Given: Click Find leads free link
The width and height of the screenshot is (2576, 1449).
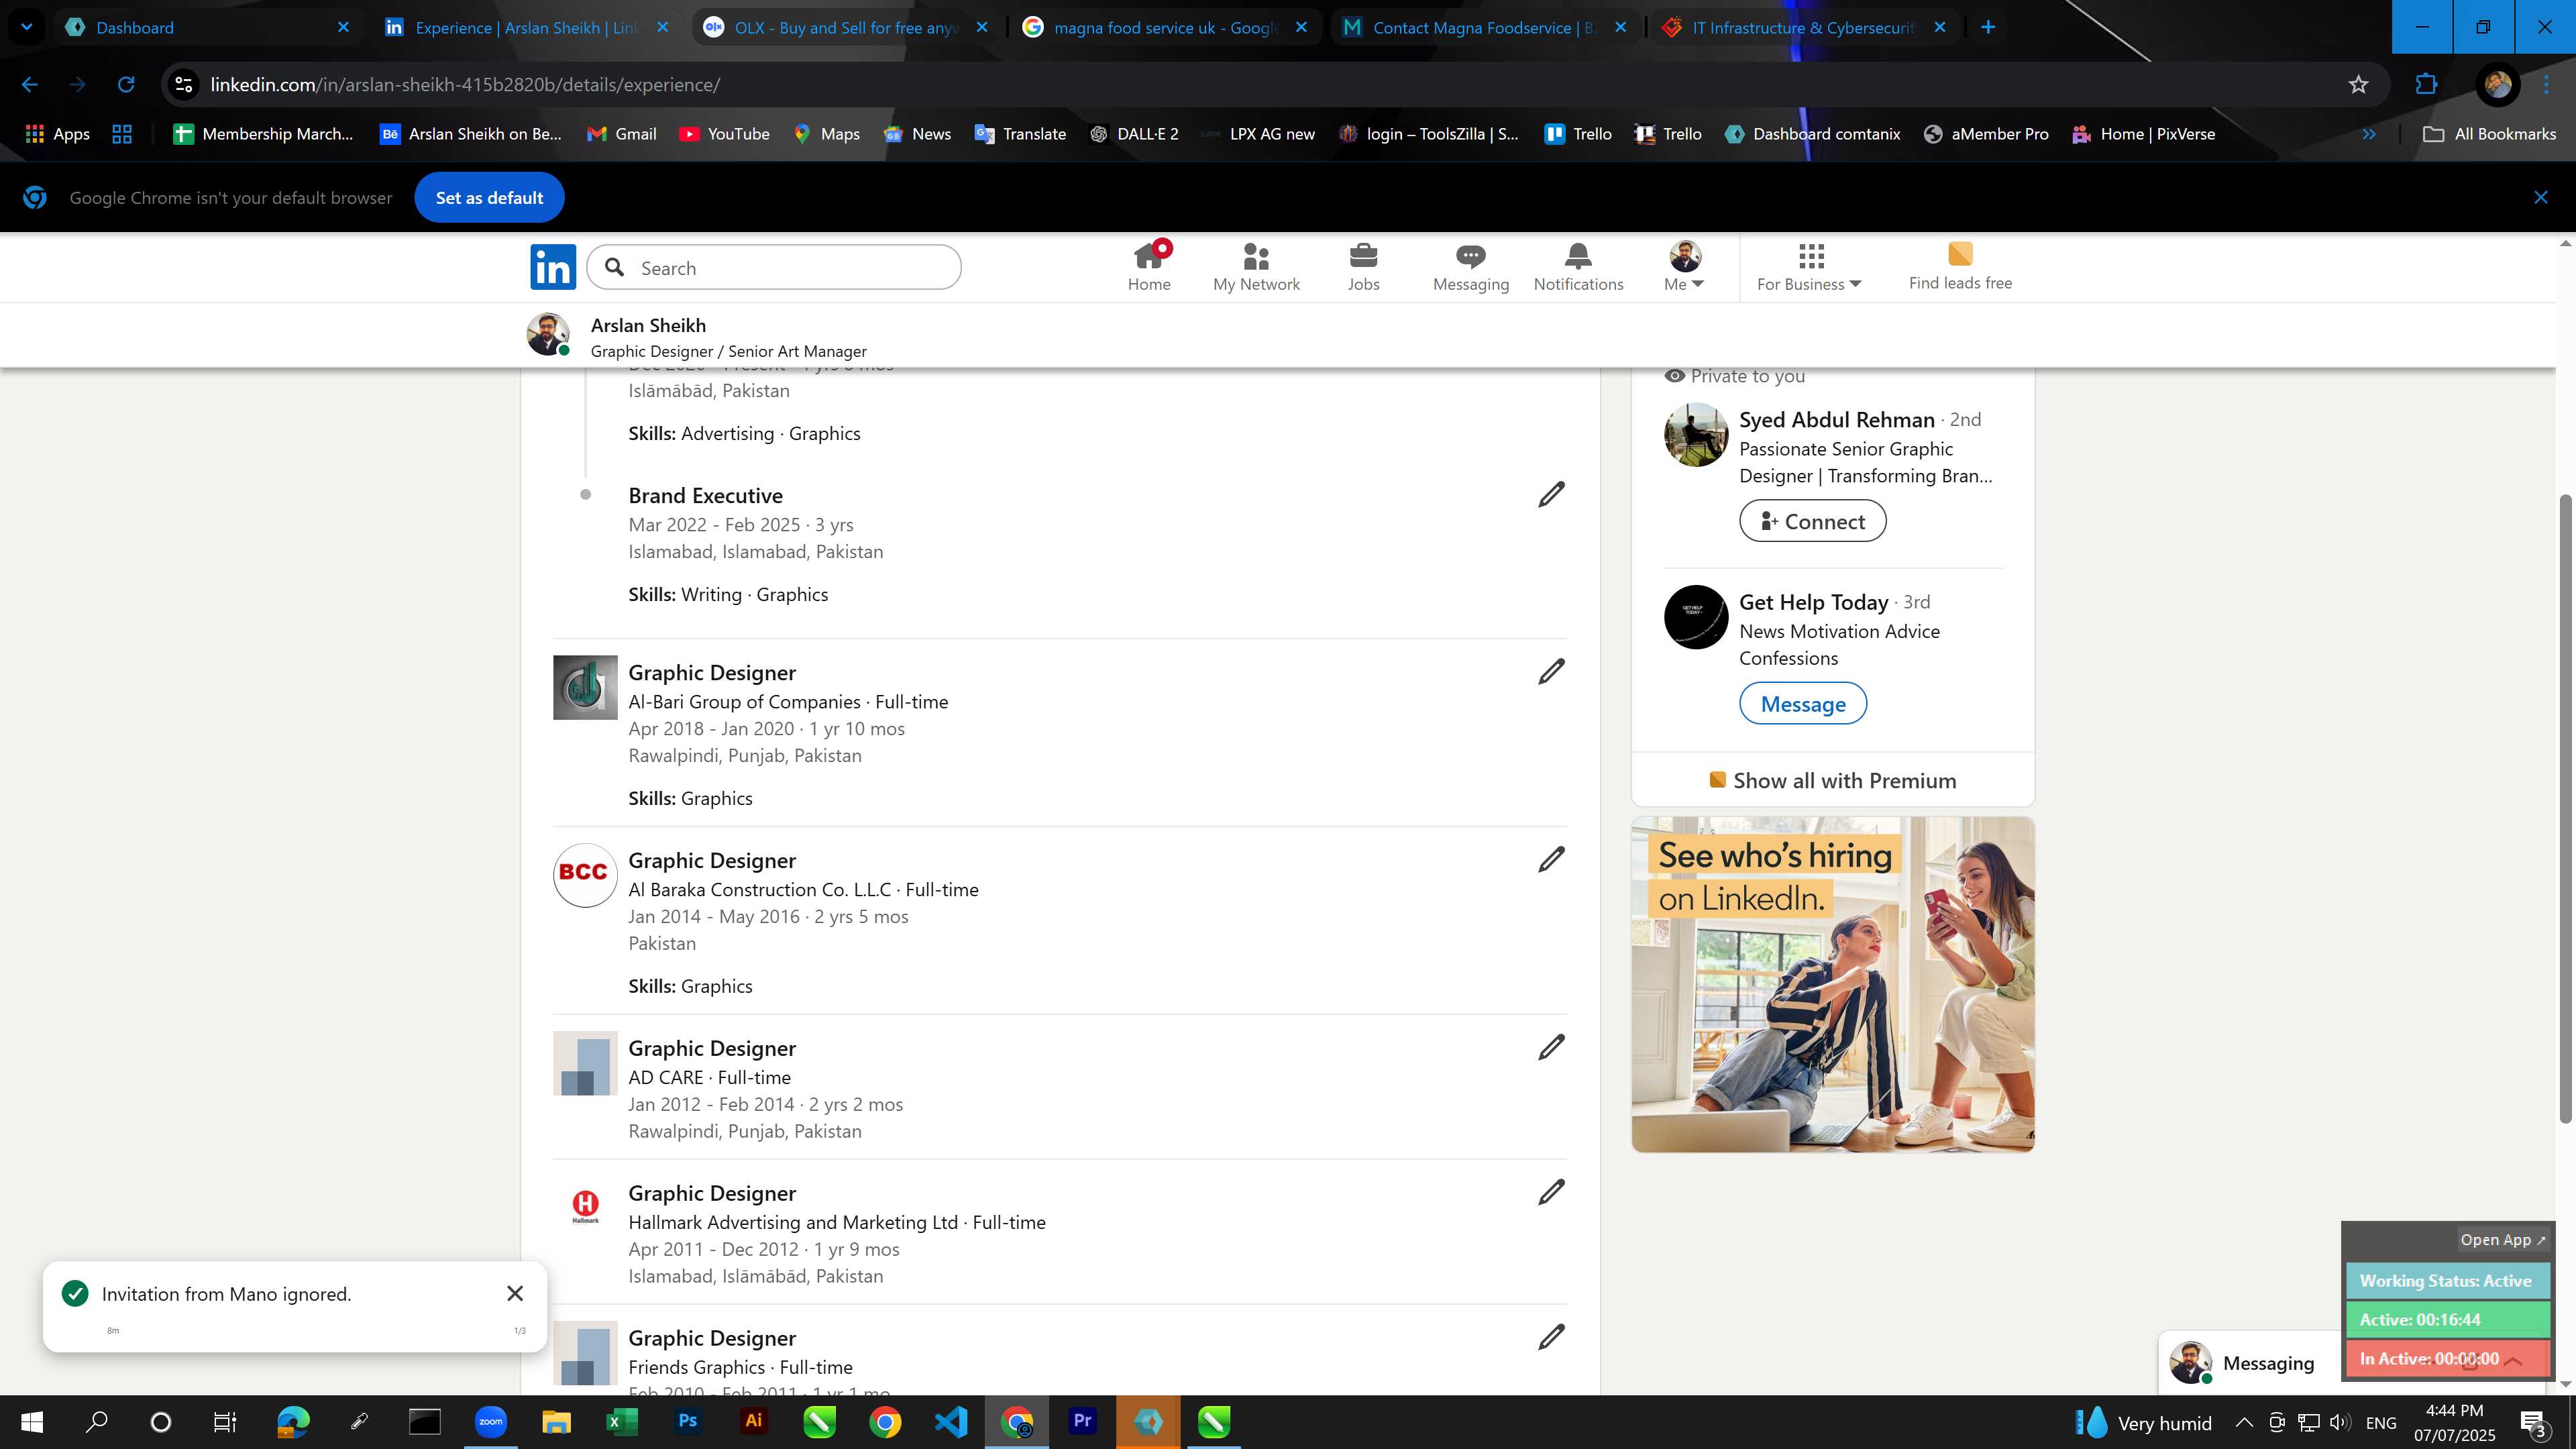Looking at the screenshot, I should pyautogui.click(x=1960, y=267).
